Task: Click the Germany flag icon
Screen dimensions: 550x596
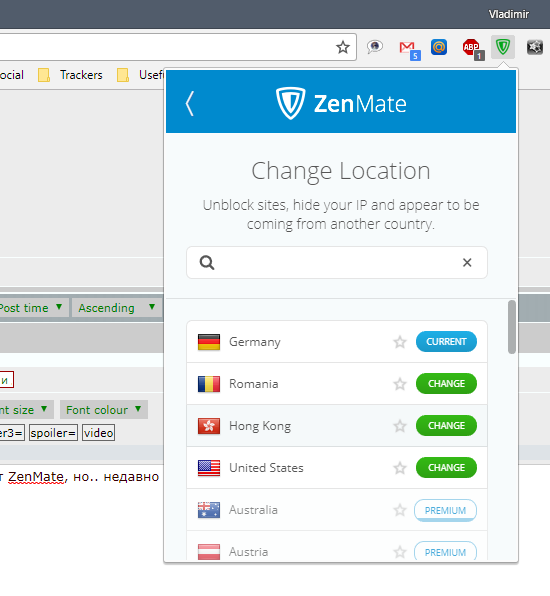Action: 209,342
